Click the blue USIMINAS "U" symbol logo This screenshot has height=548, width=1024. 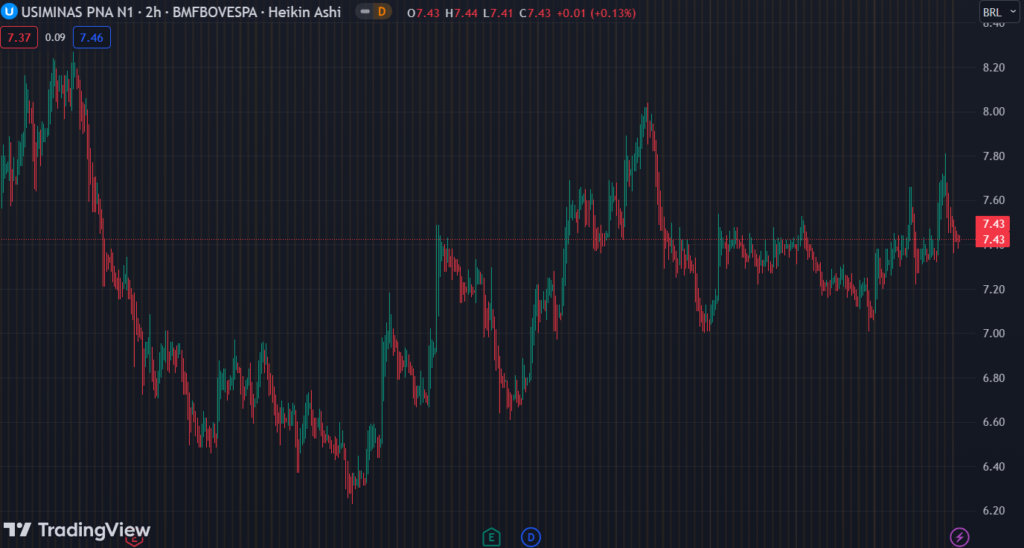(x=9, y=12)
